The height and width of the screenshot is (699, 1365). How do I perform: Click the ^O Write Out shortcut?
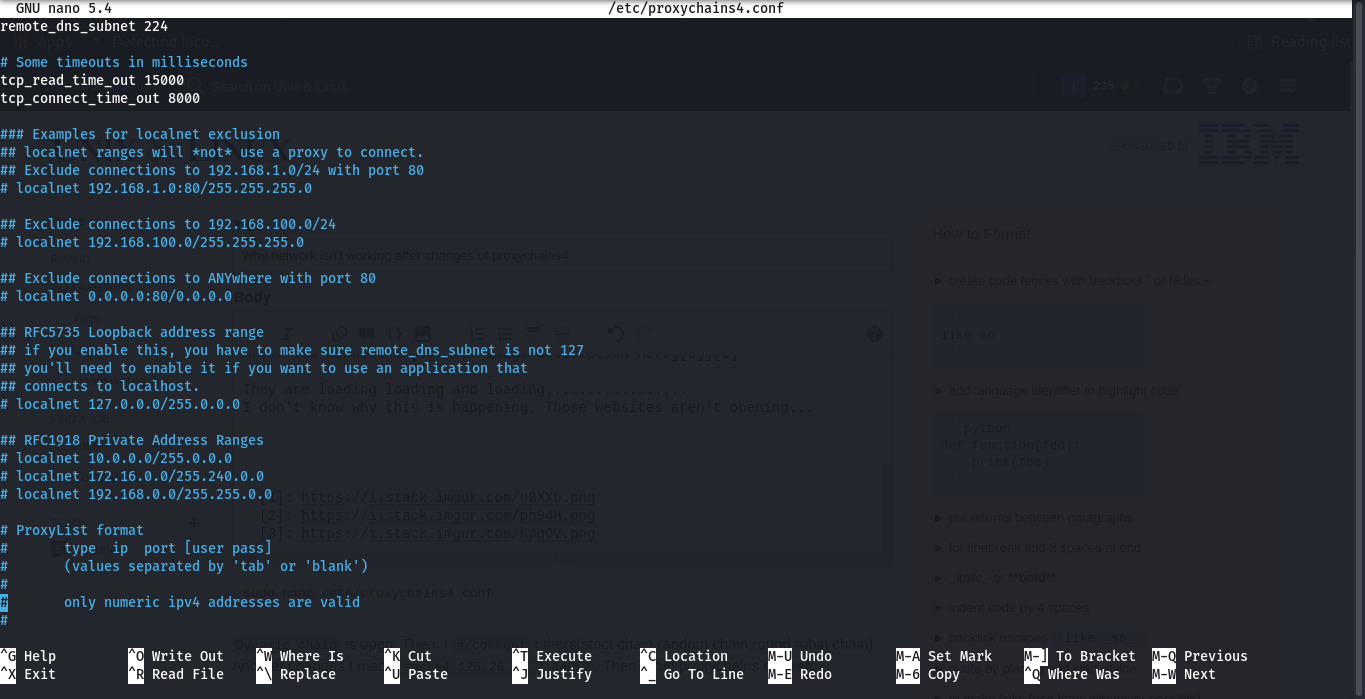point(176,656)
